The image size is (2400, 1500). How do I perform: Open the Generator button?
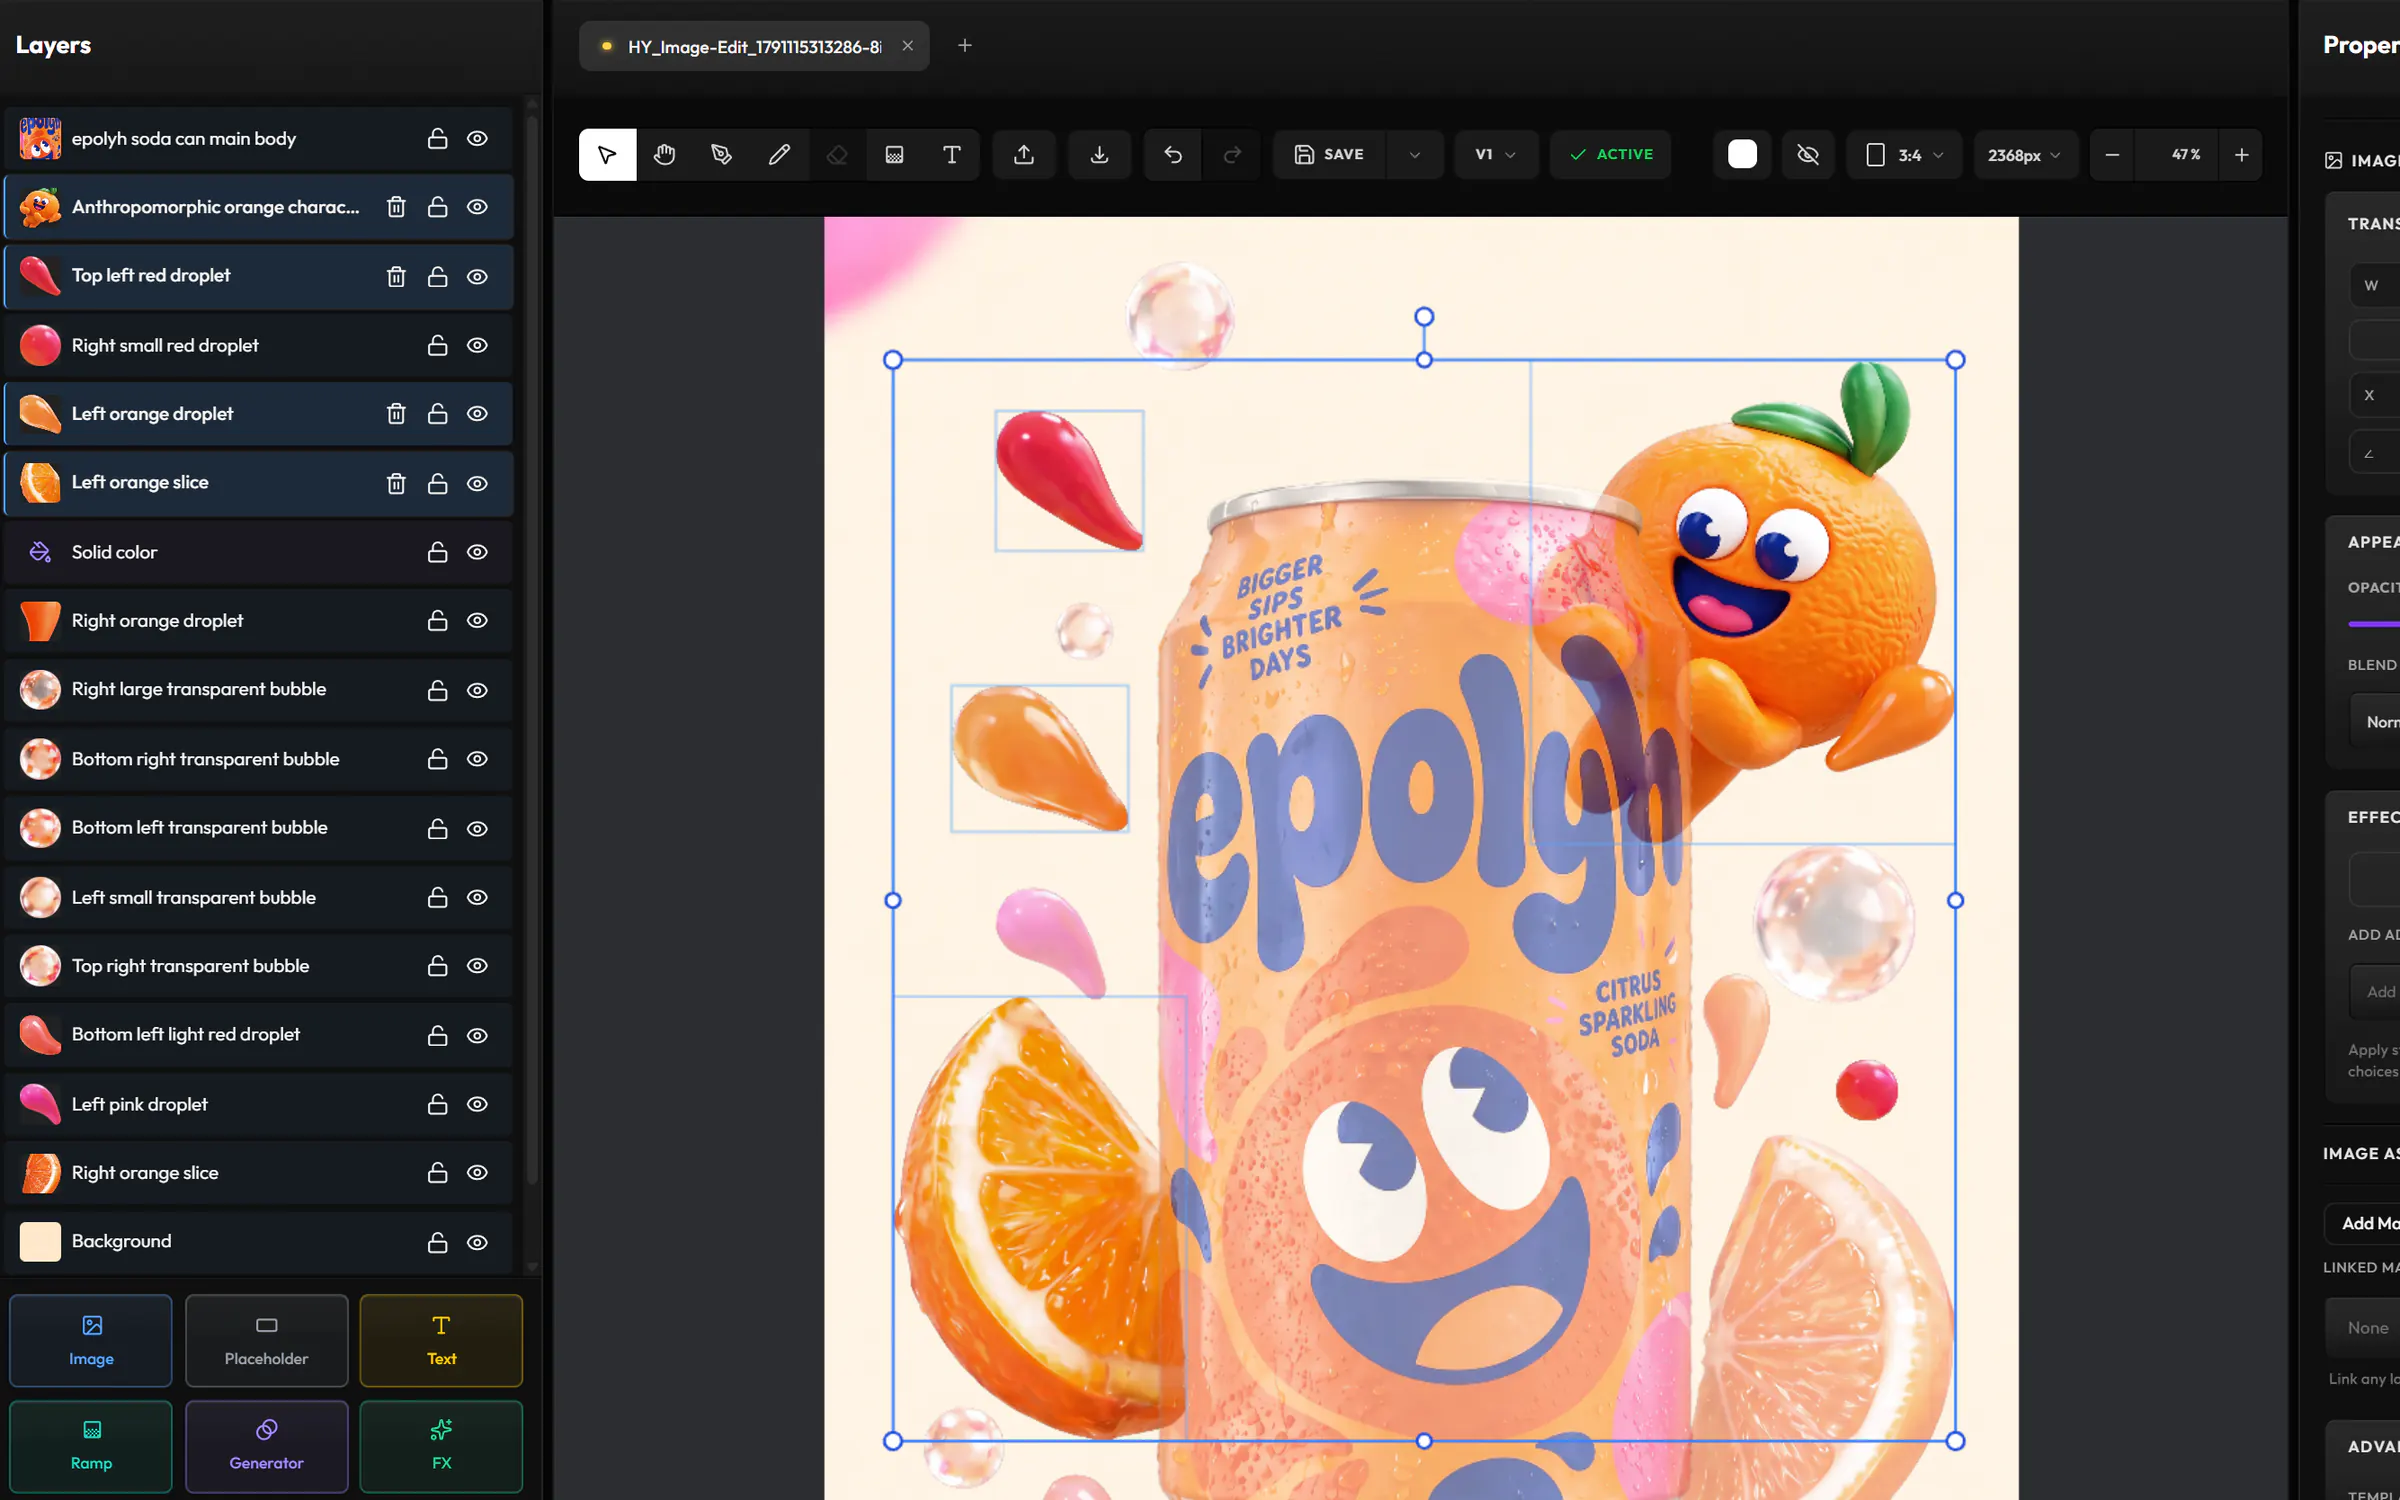pyautogui.click(x=266, y=1446)
